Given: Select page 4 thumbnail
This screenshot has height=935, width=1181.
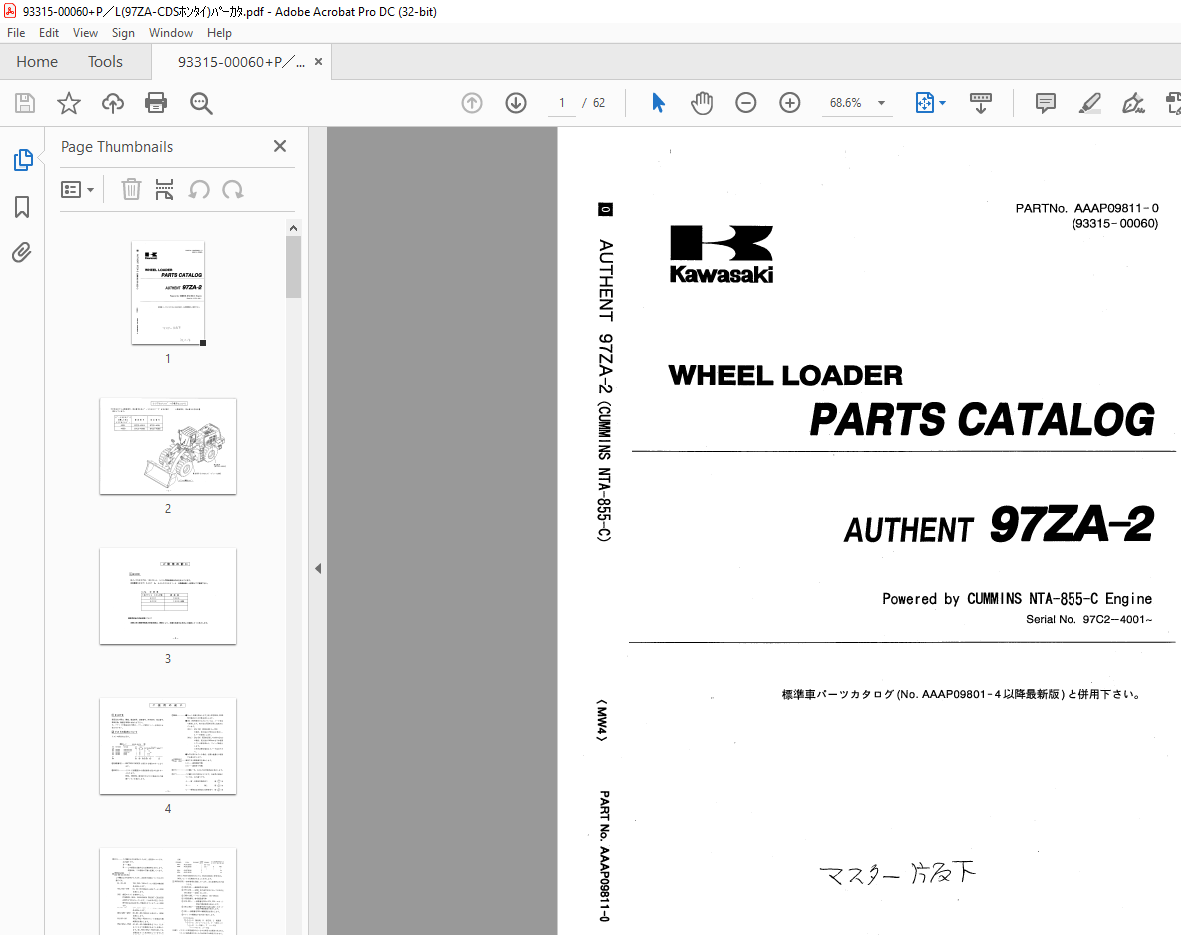Looking at the screenshot, I should point(168,746).
